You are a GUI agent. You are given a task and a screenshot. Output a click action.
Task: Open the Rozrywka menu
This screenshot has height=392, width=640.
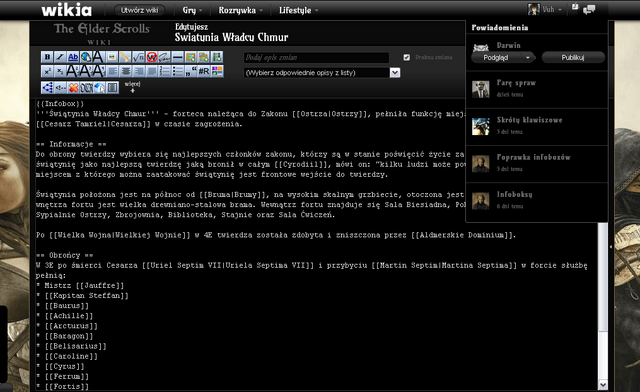240,10
